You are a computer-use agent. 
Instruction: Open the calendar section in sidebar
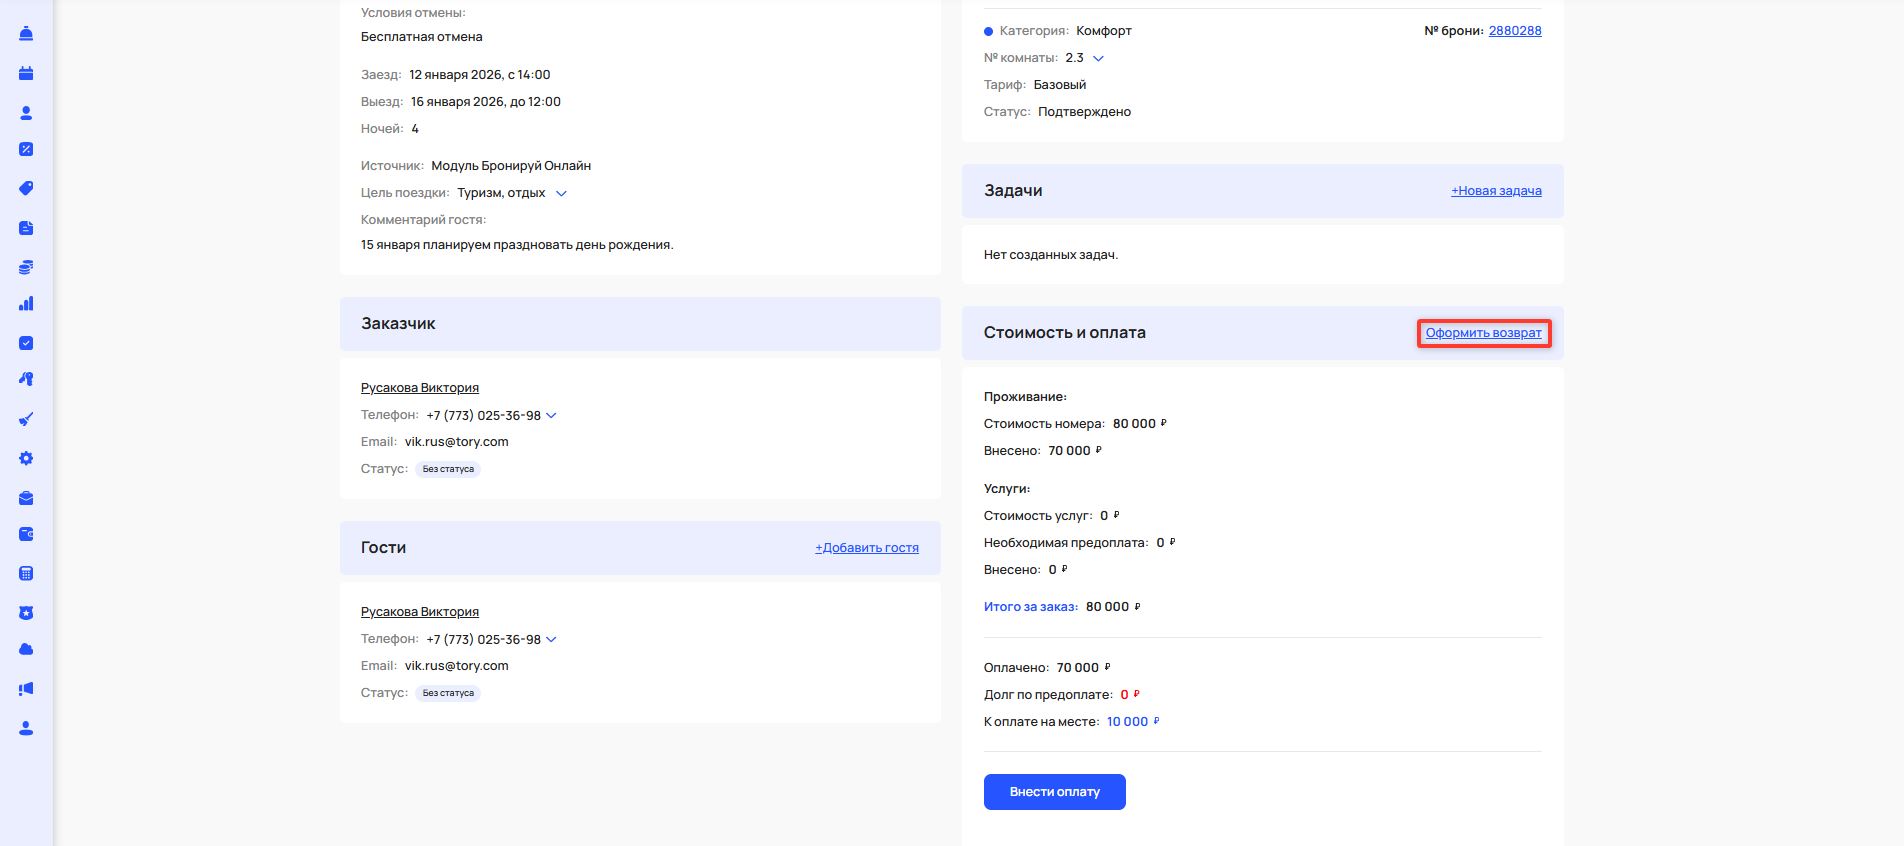26,73
